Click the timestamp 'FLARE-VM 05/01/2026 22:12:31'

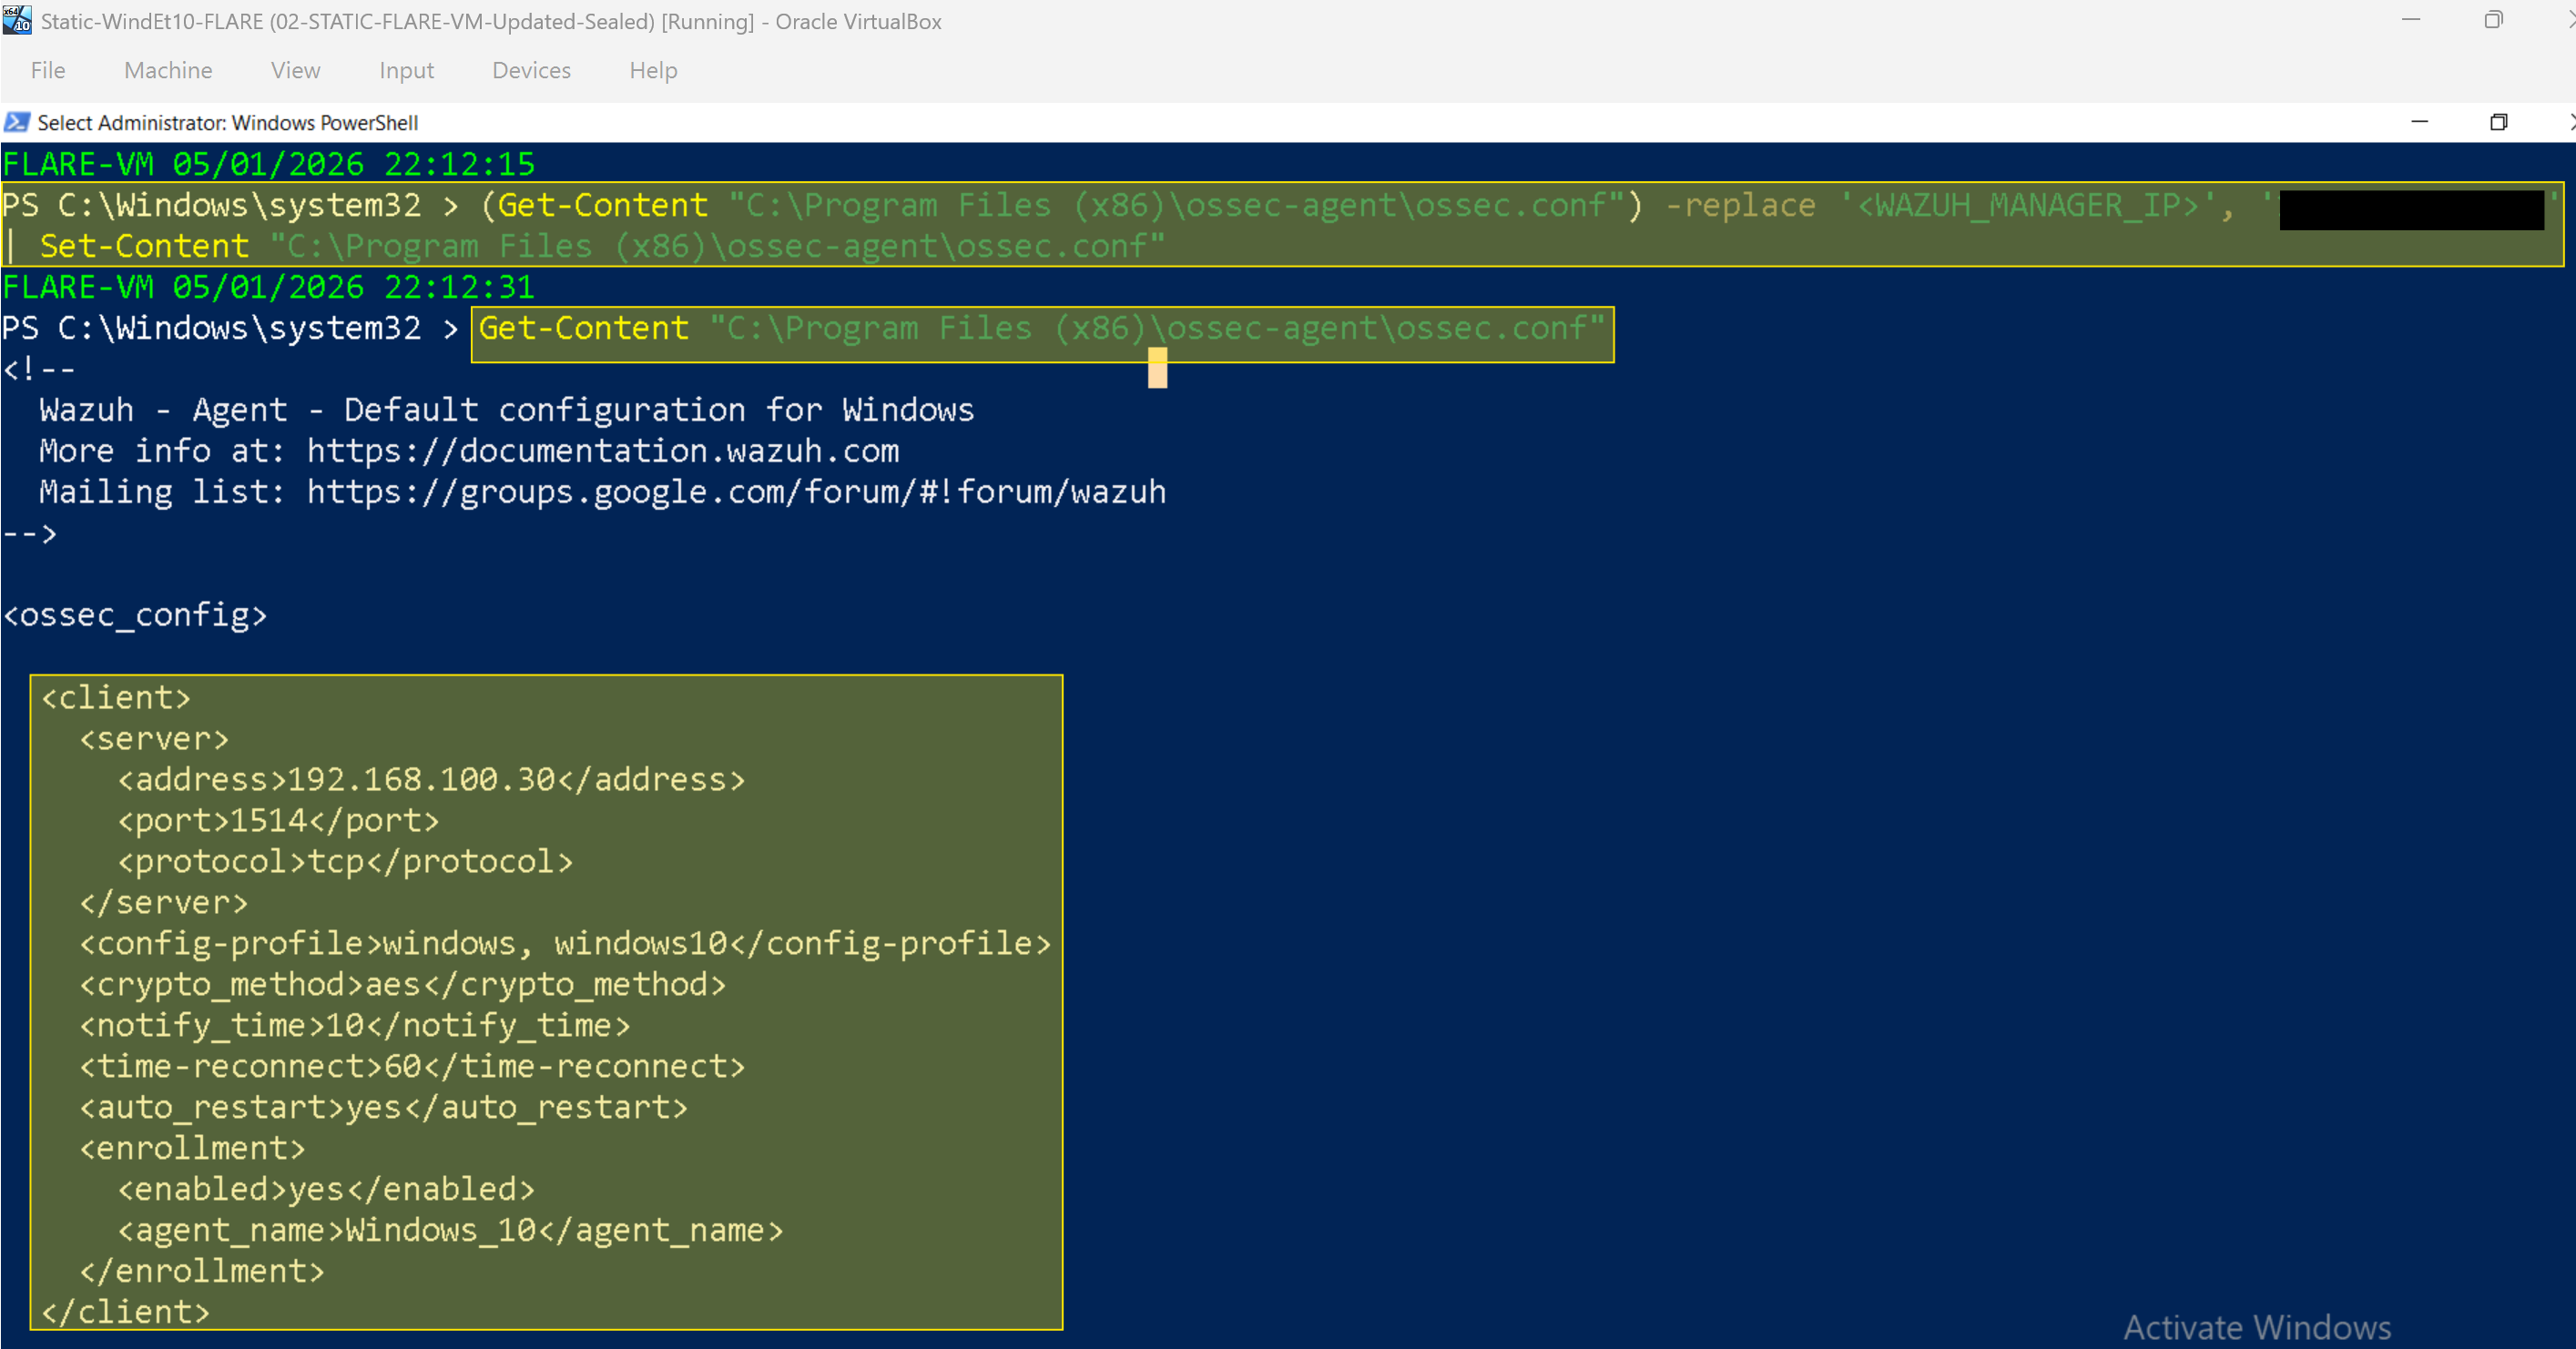pyautogui.click(x=268, y=286)
